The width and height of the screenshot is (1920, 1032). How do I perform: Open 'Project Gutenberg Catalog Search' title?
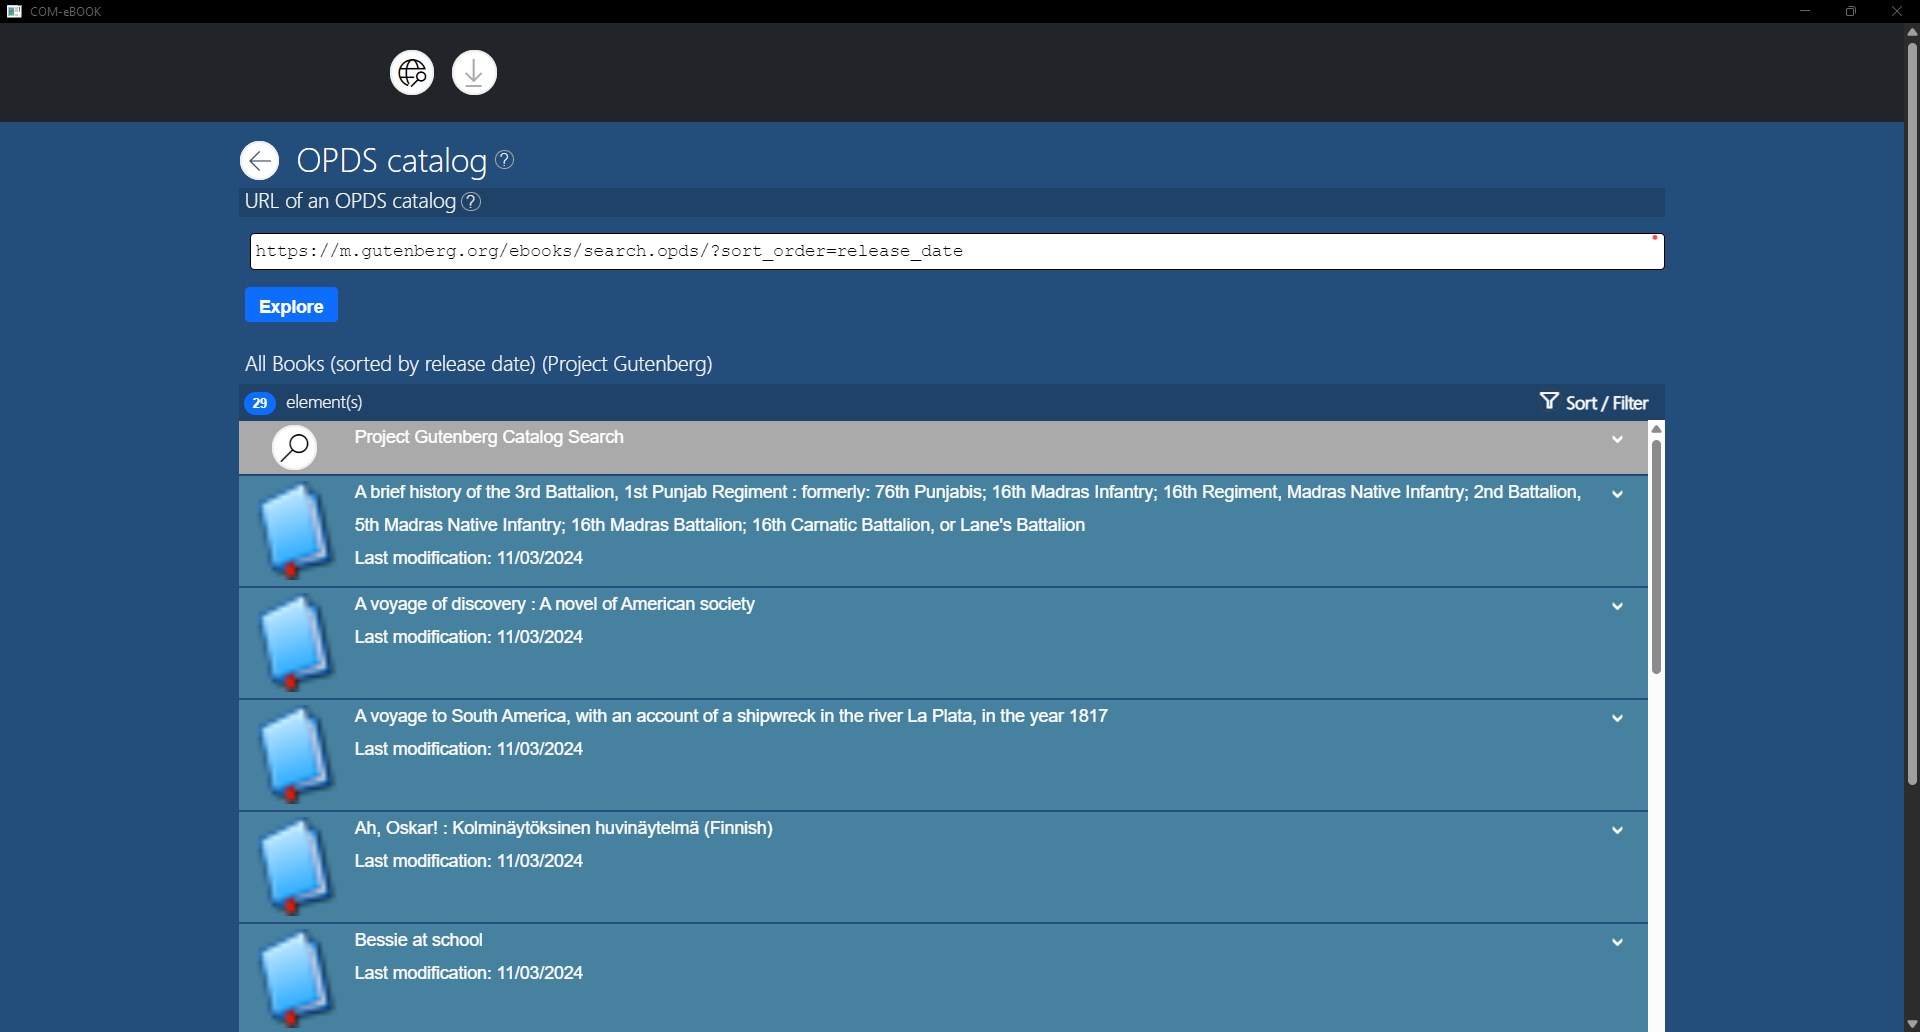coord(489,437)
